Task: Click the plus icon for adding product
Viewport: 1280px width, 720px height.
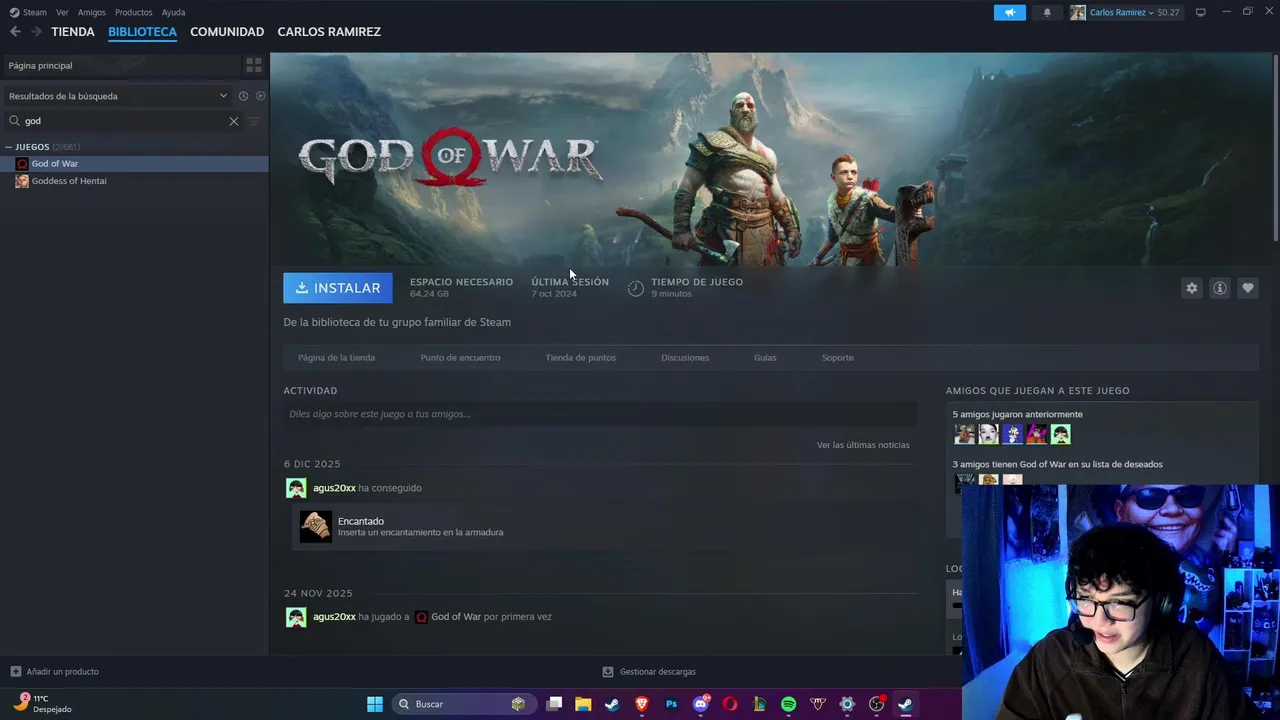Action: pyautogui.click(x=15, y=672)
